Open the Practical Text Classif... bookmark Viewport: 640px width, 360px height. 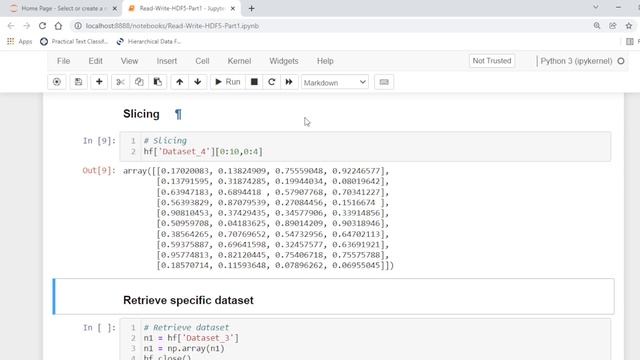pyautogui.click(x=74, y=41)
